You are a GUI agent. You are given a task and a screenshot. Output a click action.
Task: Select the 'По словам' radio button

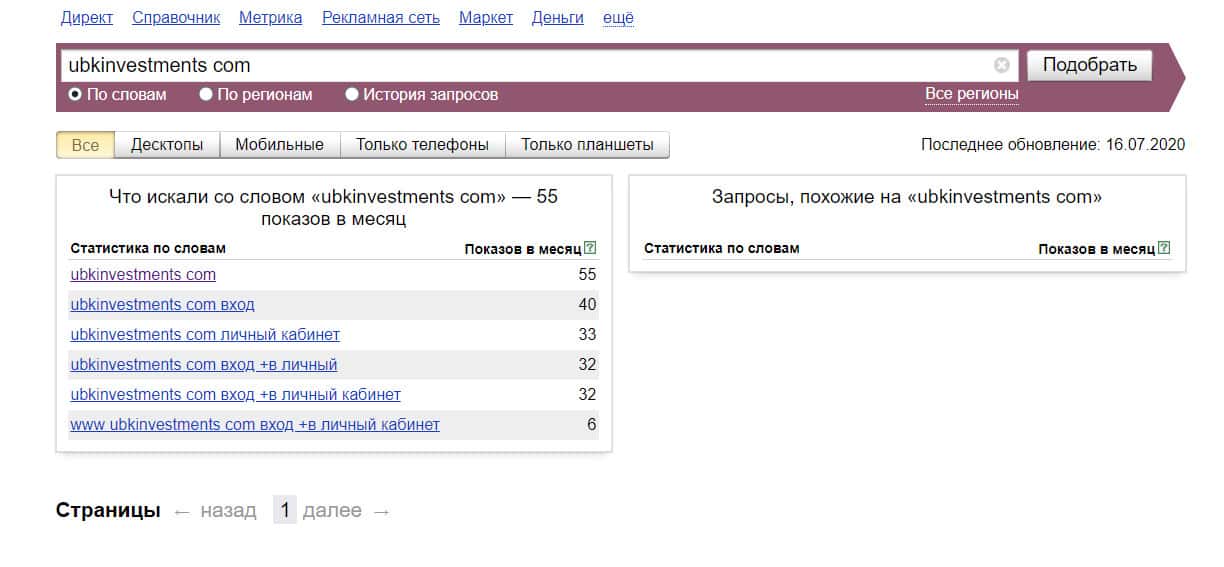pyautogui.click(x=75, y=95)
